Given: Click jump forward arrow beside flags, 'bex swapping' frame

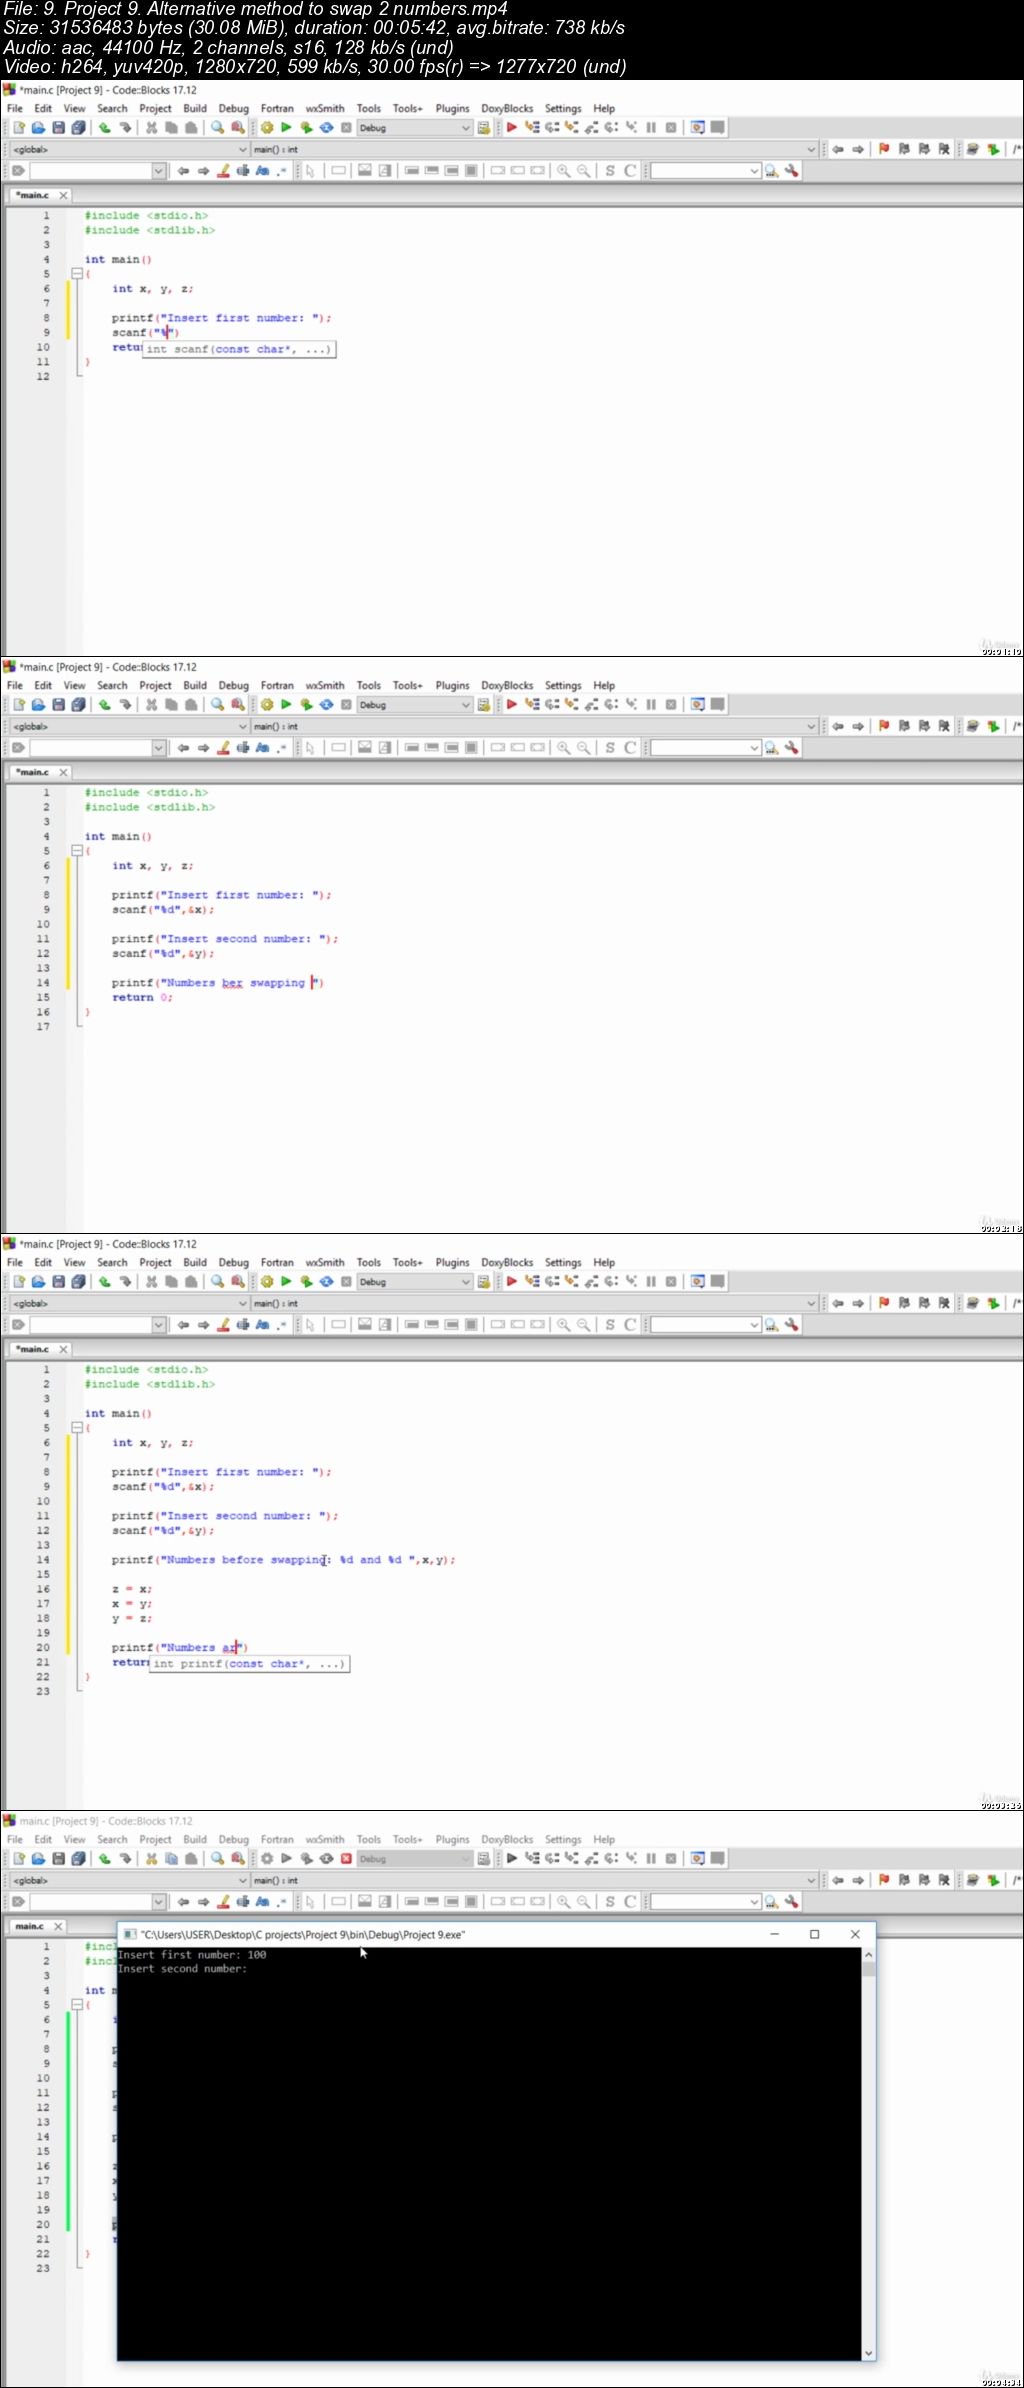Looking at the screenshot, I should tap(858, 726).
